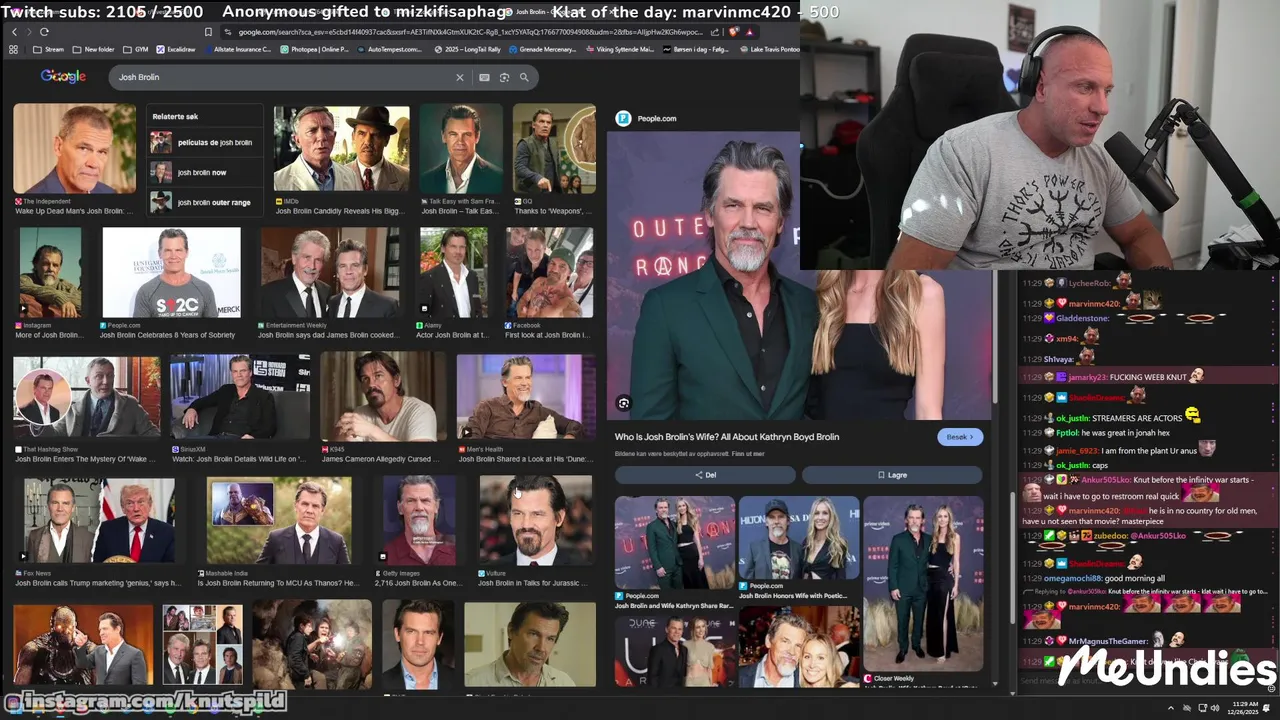1280x720 pixels.
Task: Reload the Google search page
Action: coord(44,32)
